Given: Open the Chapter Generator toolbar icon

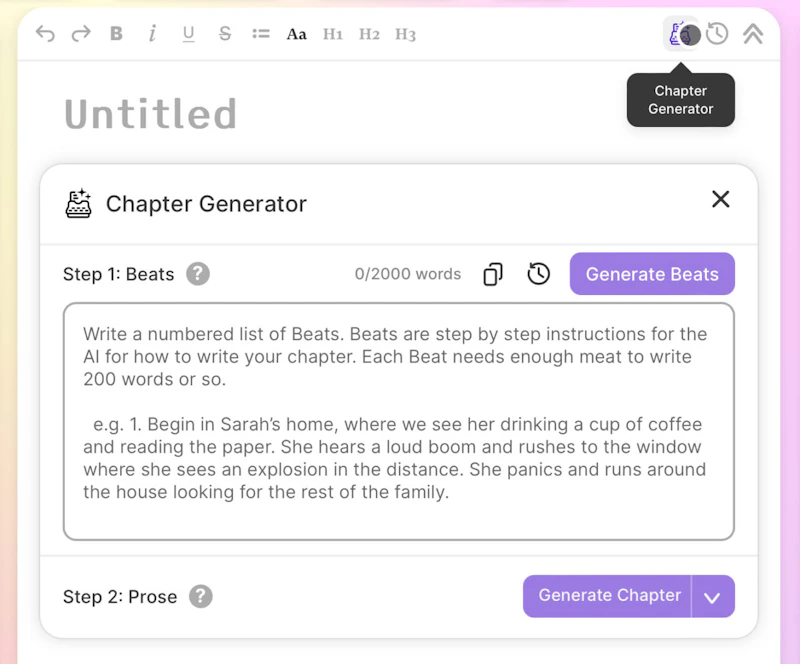Looking at the screenshot, I should [x=682, y=34].
